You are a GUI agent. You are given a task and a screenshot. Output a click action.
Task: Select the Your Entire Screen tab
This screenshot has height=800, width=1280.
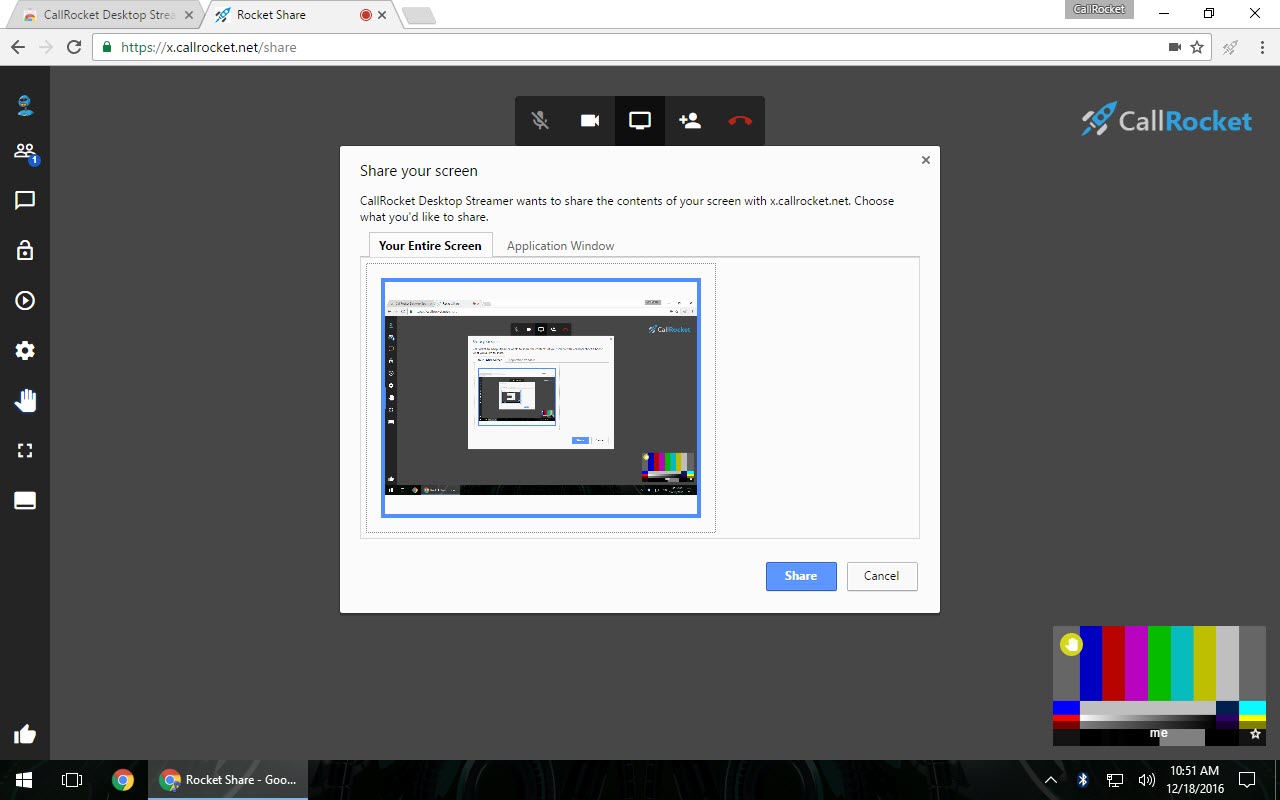430,245
